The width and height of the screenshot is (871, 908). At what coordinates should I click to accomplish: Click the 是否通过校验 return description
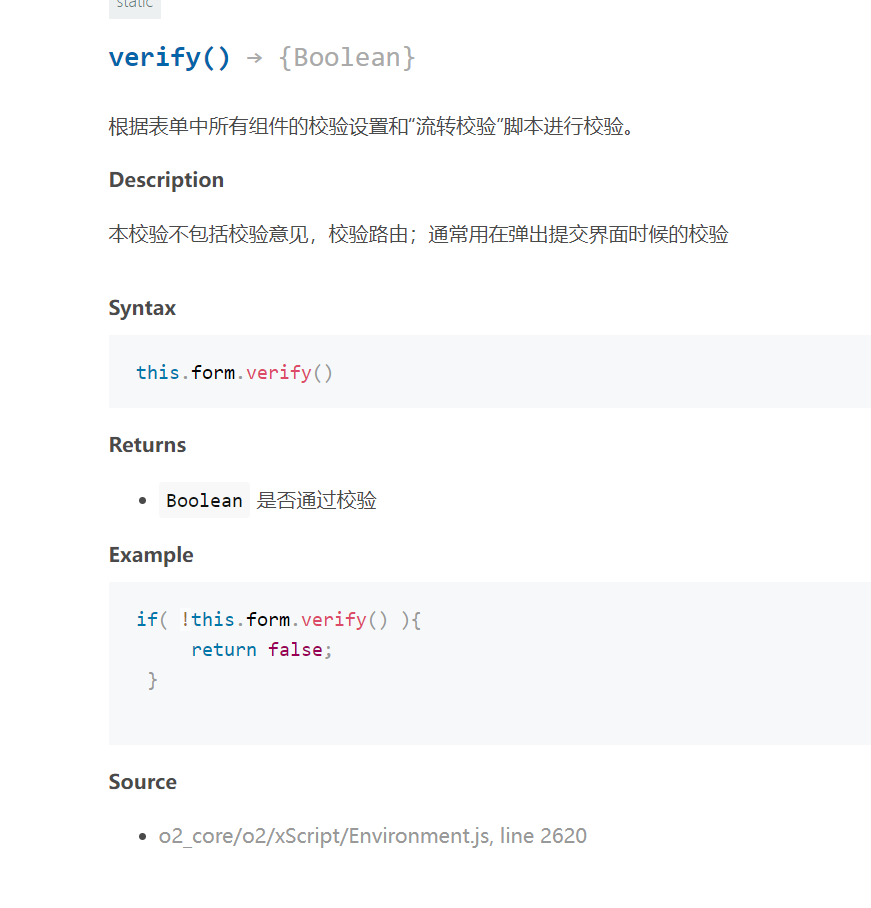coord(317,500)
